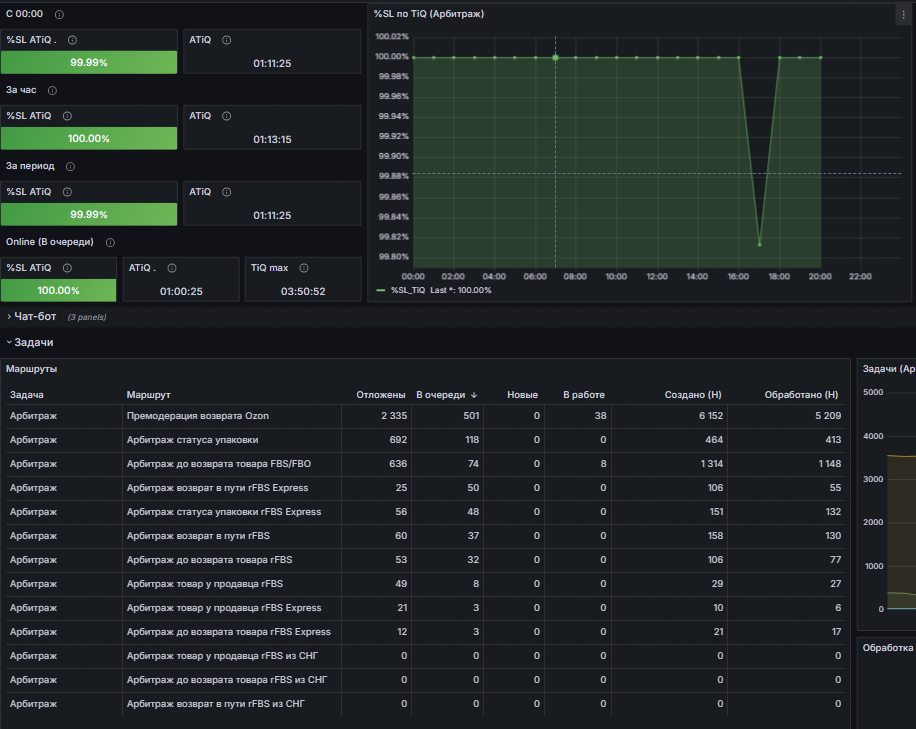Sort table by Обработано (Н) column header
Image resolution: width=916 pixels, height=729 pixels.
(802, 395)
